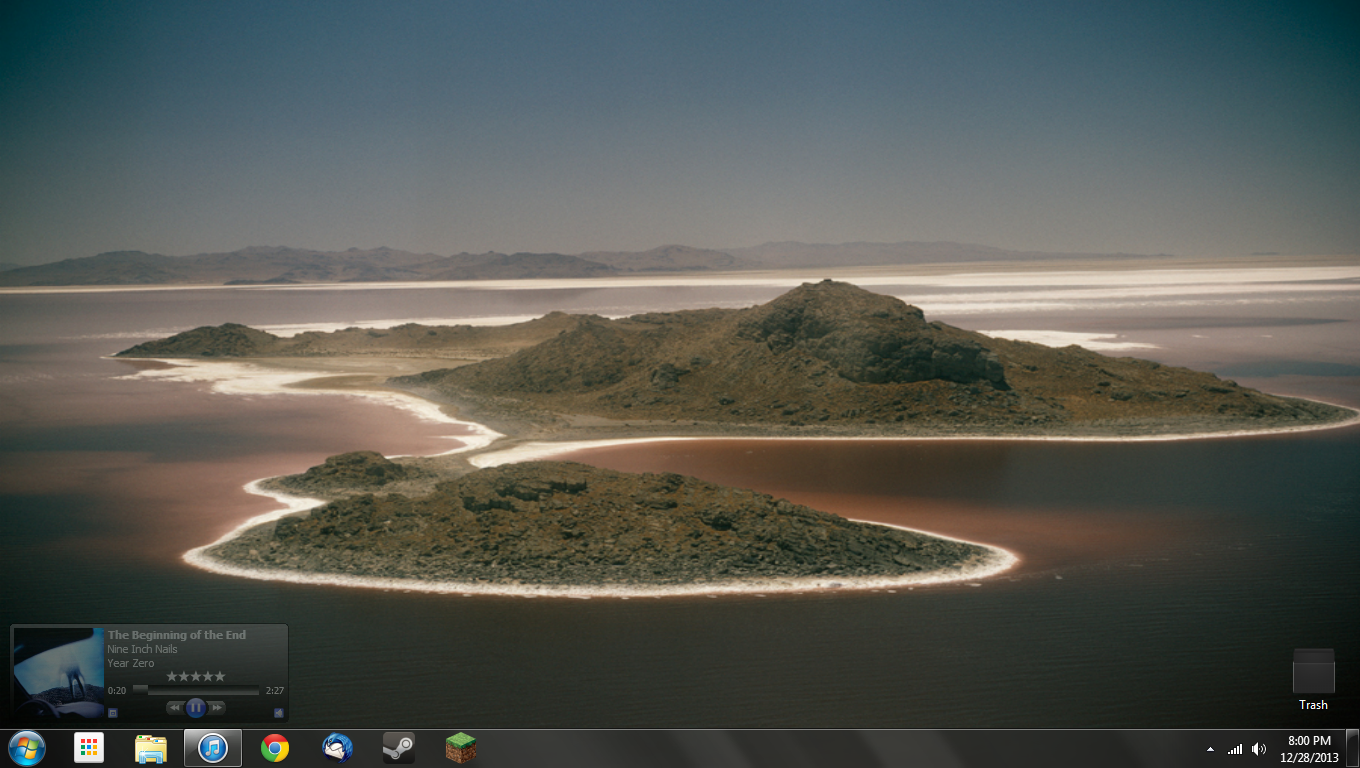1360x768 pixels.
Task: Switch to iTunes on the taskbar
Action: click(213, 748)
